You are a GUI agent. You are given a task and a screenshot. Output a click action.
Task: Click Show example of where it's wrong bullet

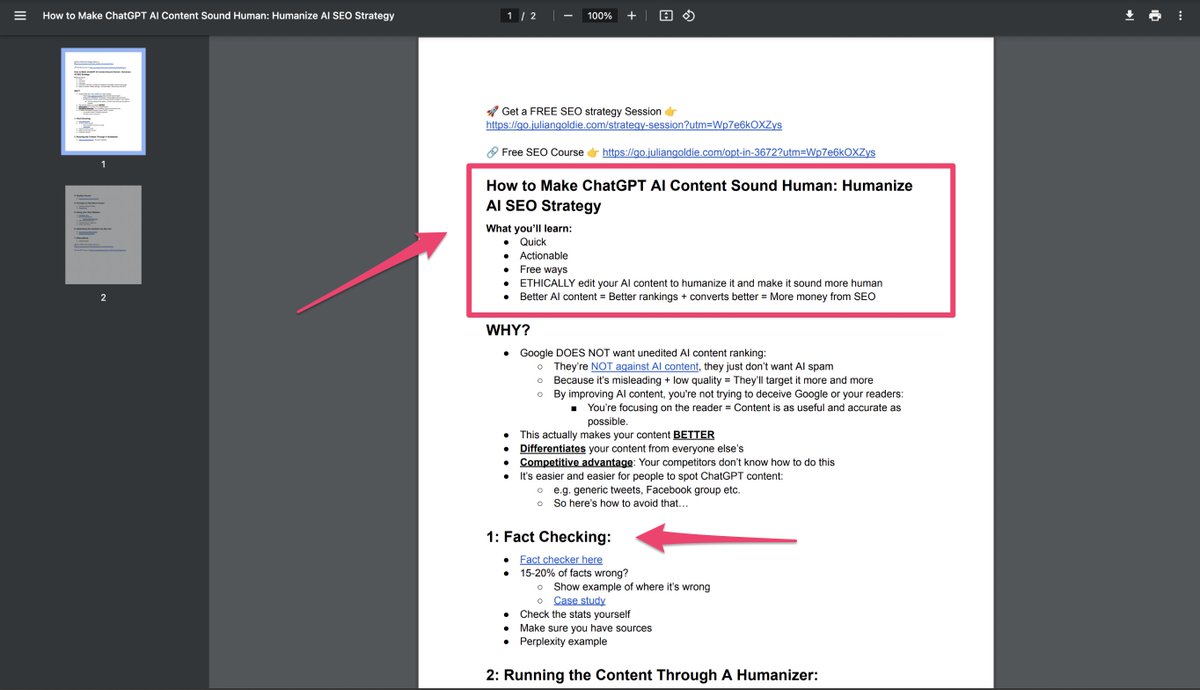pos(632,587)
